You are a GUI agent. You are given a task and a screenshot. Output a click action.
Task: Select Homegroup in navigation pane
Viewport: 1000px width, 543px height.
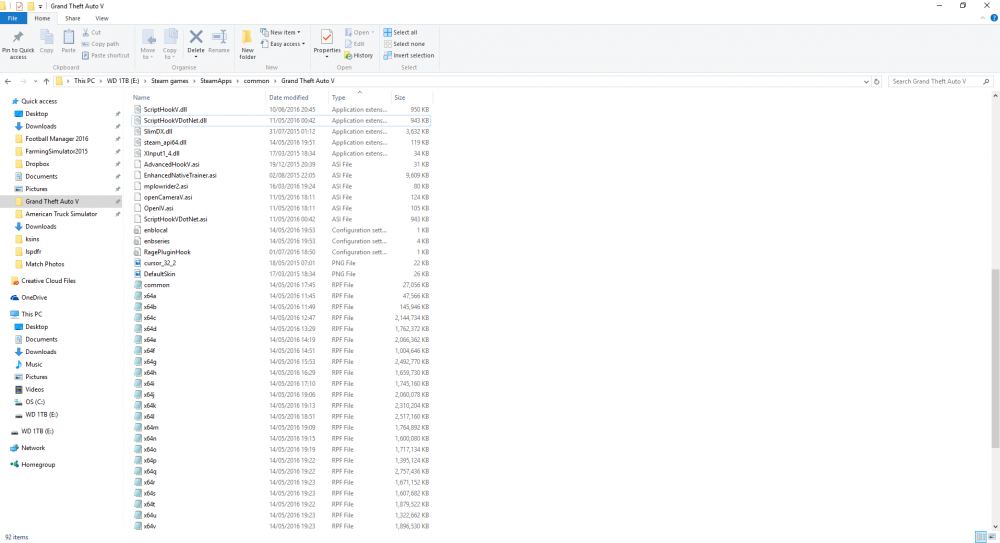point(38,465)
